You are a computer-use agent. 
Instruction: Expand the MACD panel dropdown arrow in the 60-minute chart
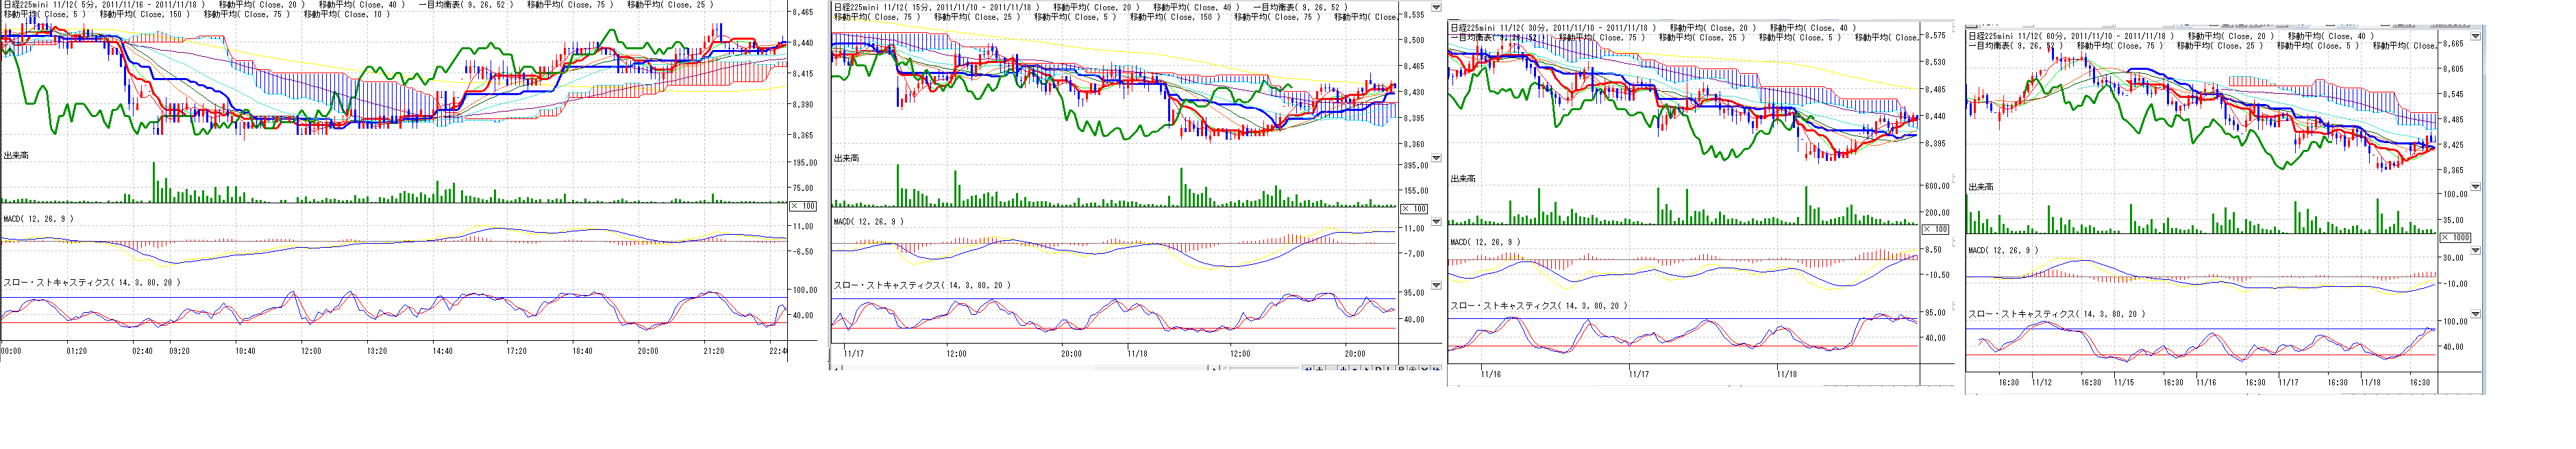pyautogui.click(x=2475, y=251)
